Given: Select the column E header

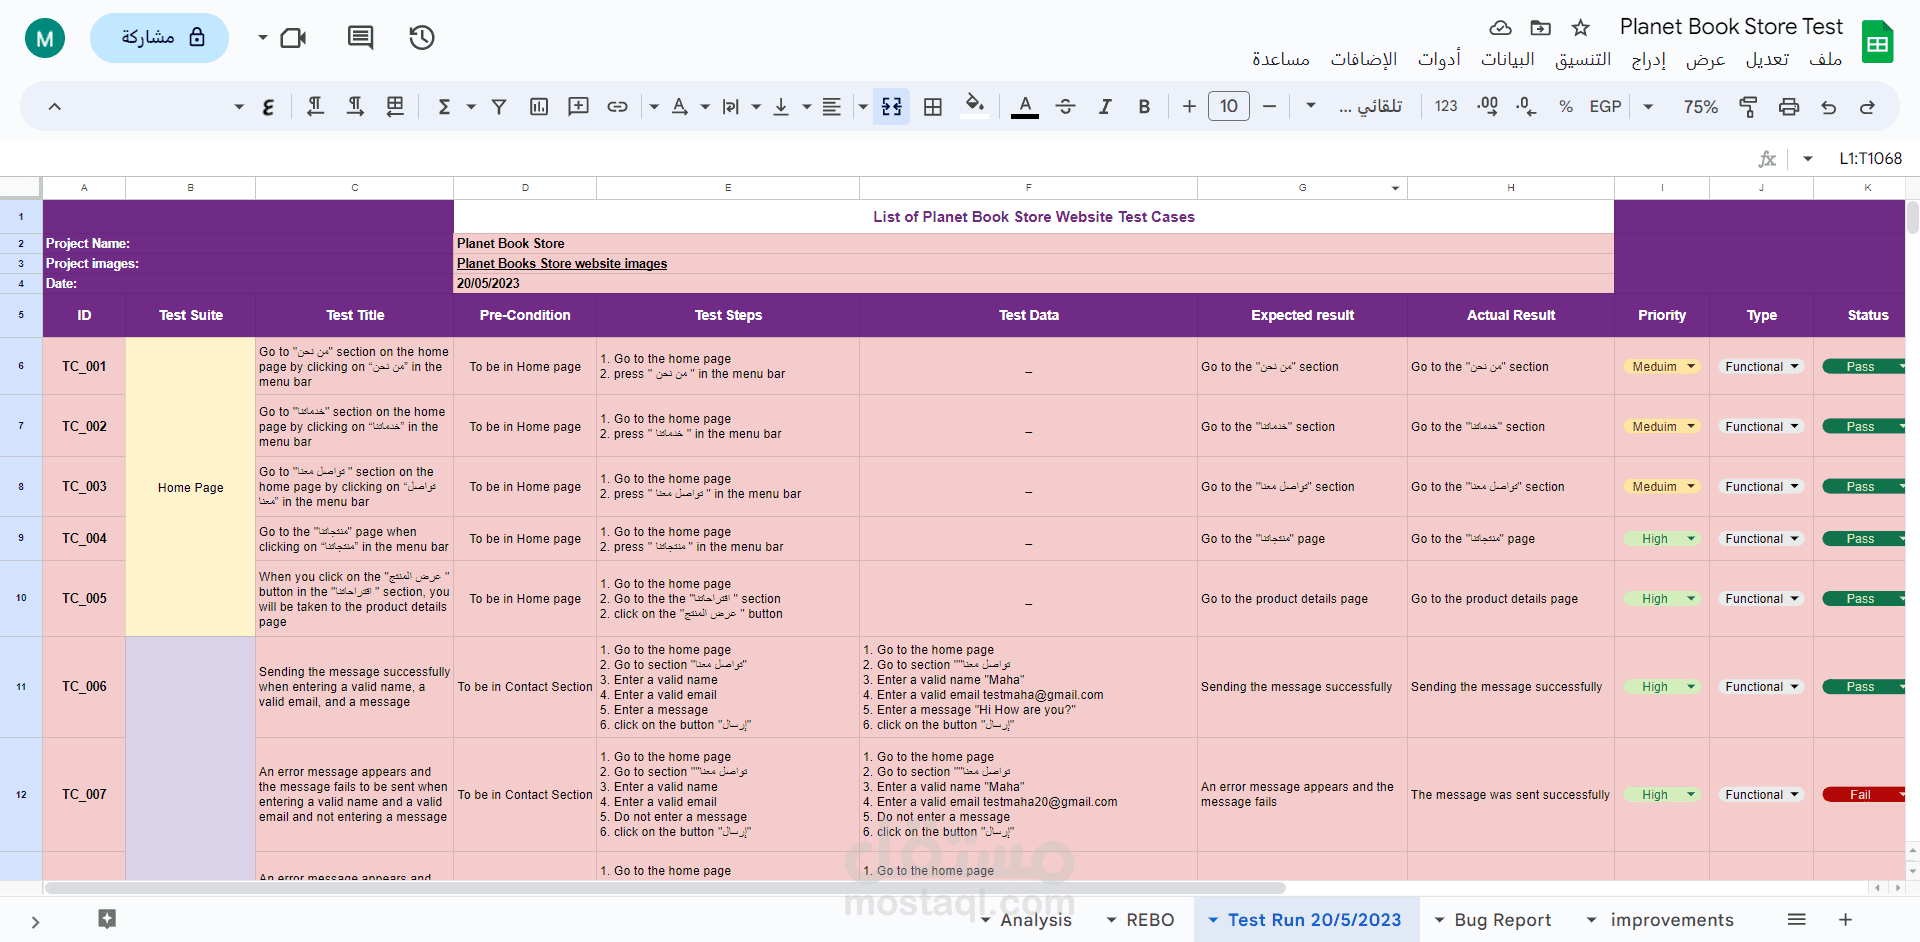Looking at the screenshot, I should pos(728,188).
